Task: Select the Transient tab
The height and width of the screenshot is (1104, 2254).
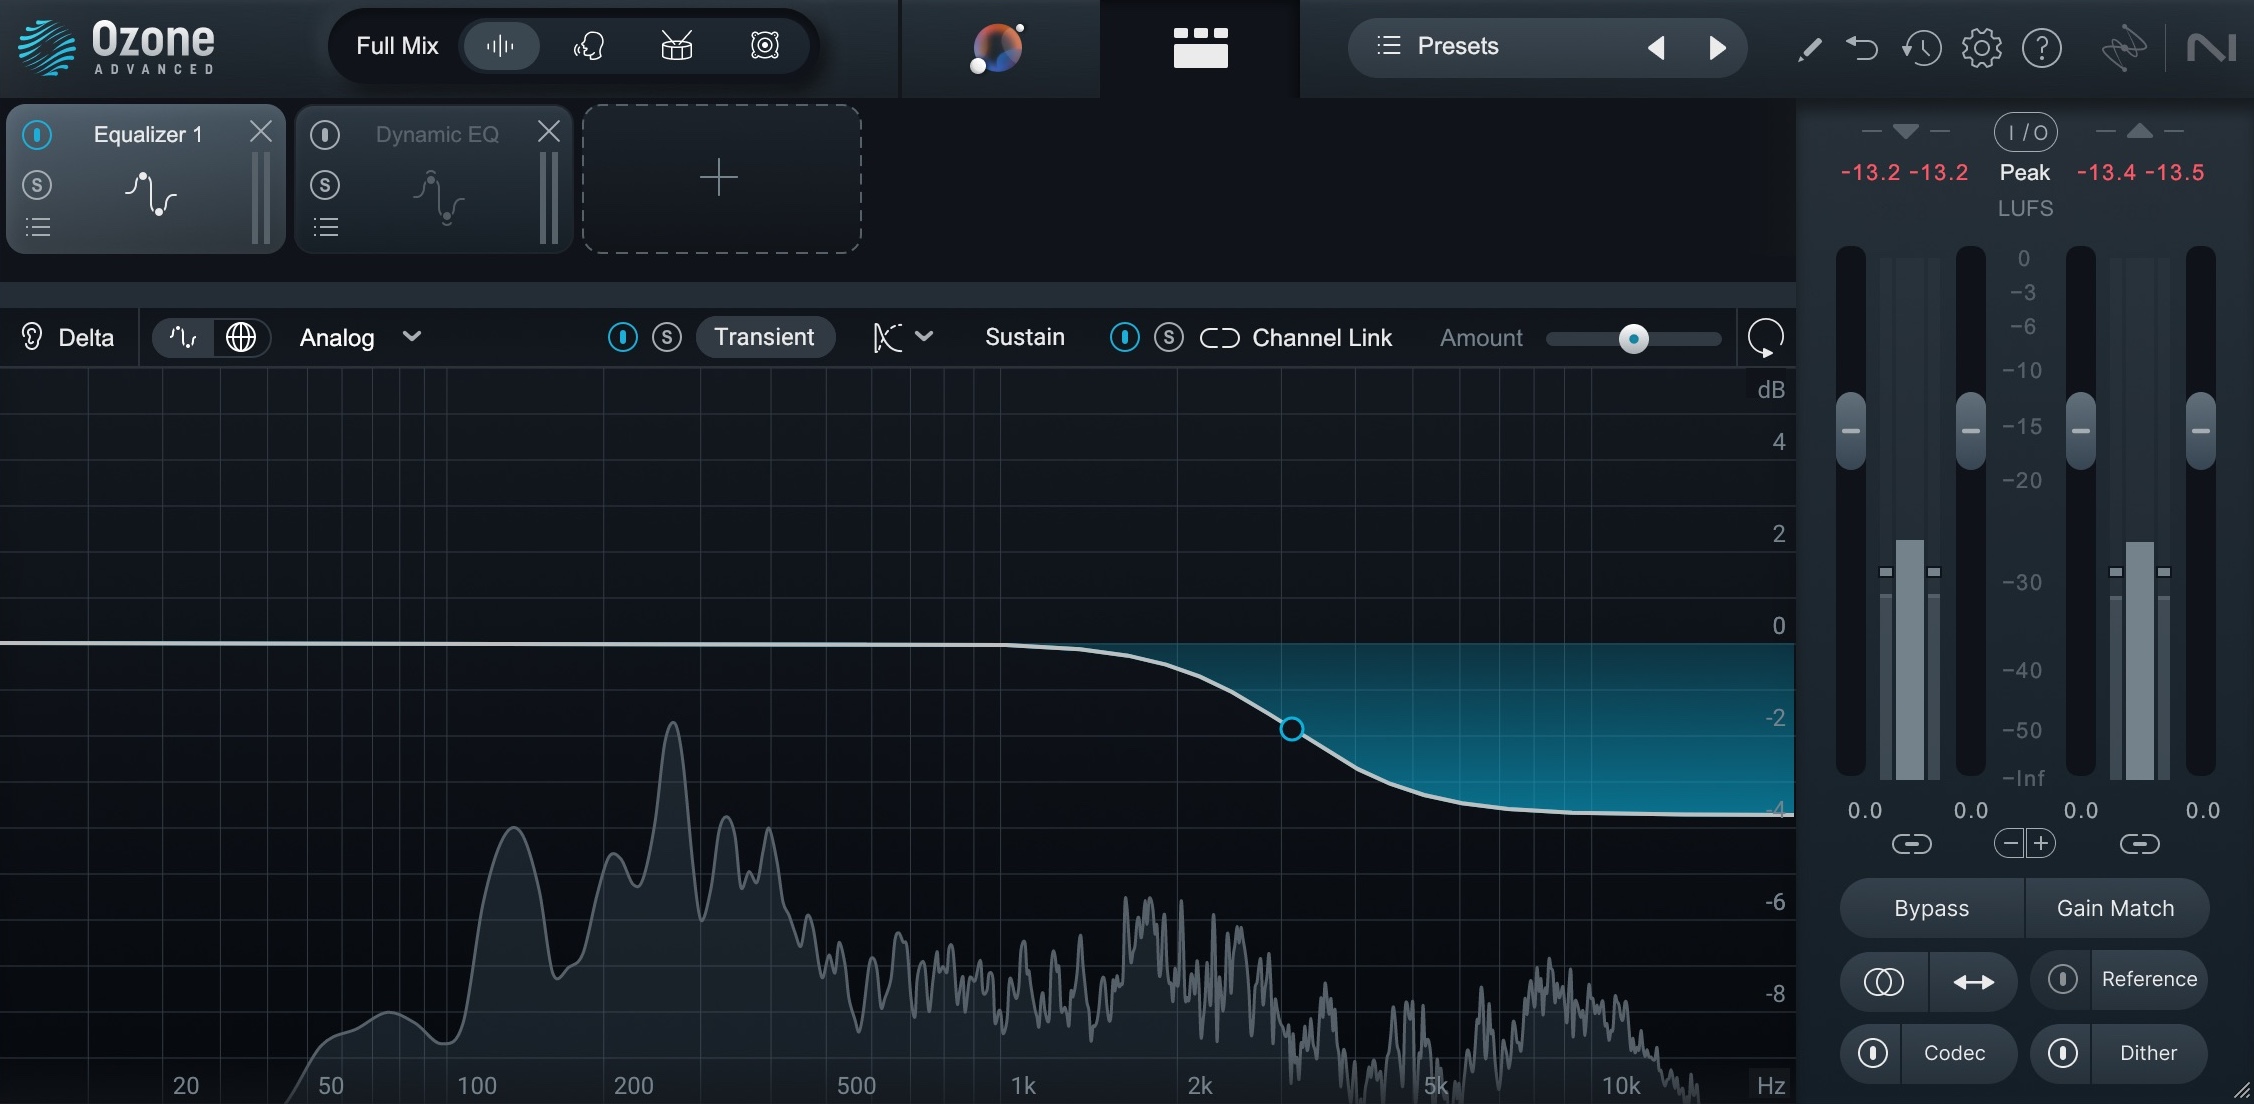Action: 765,337
